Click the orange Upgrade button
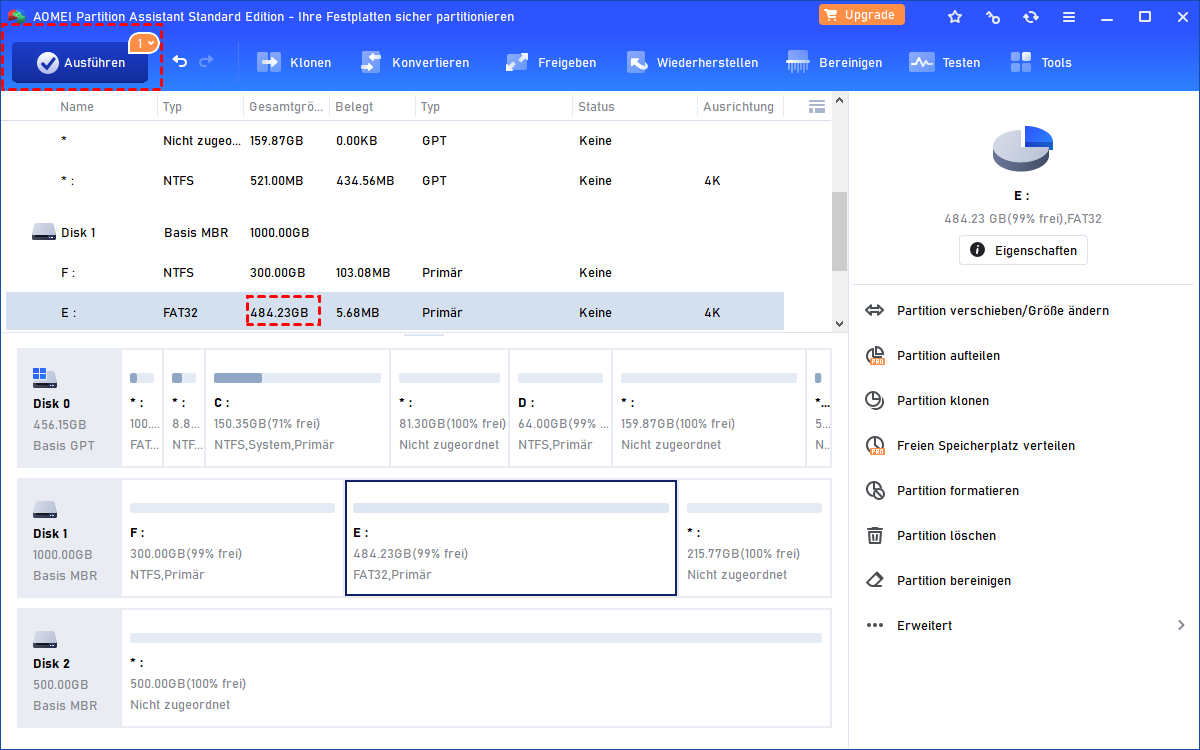Image resolution: width=1200 pixels, height=750 pixels. click(862, 15)
